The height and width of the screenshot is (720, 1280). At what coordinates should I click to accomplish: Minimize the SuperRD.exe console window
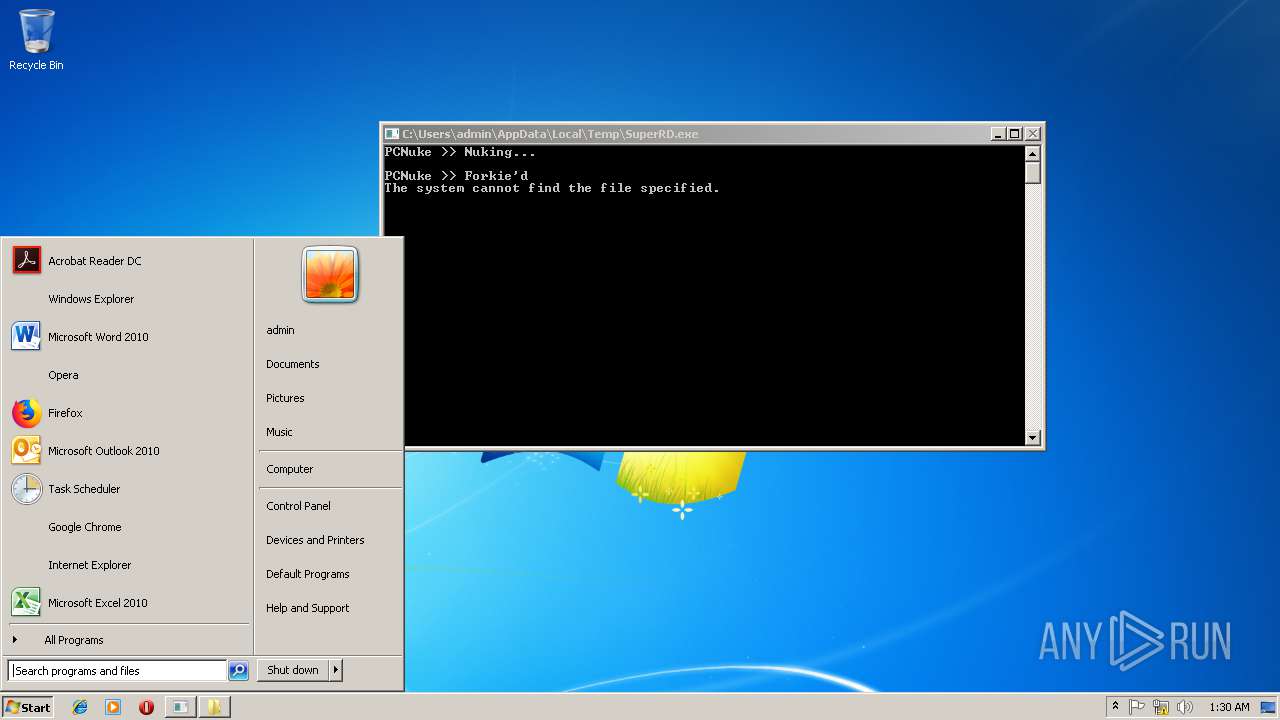[x=998, y=134]
